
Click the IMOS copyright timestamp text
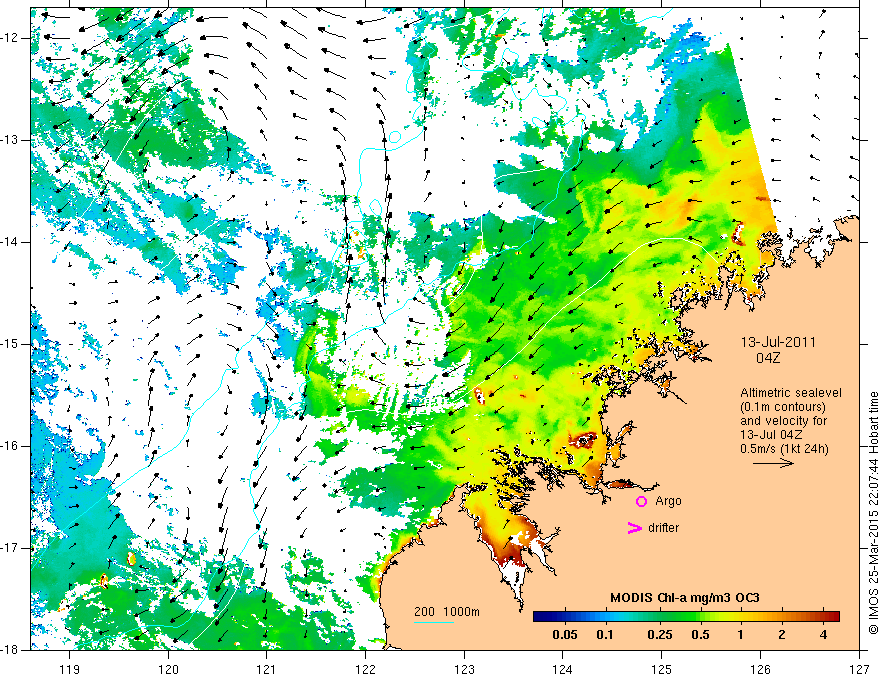pos(873,513)
